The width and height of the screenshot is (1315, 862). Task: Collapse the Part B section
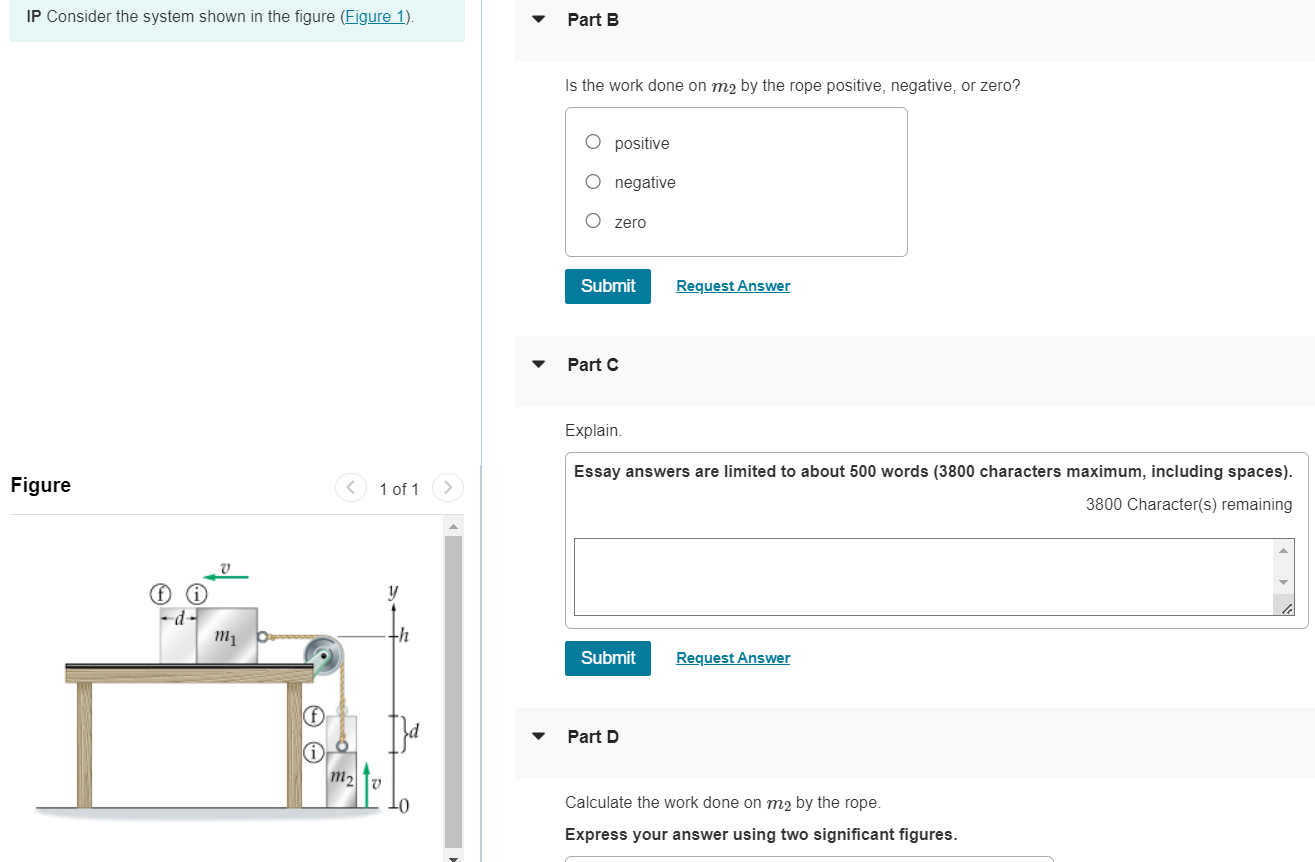pyautogui.click(x=539, y=20)
